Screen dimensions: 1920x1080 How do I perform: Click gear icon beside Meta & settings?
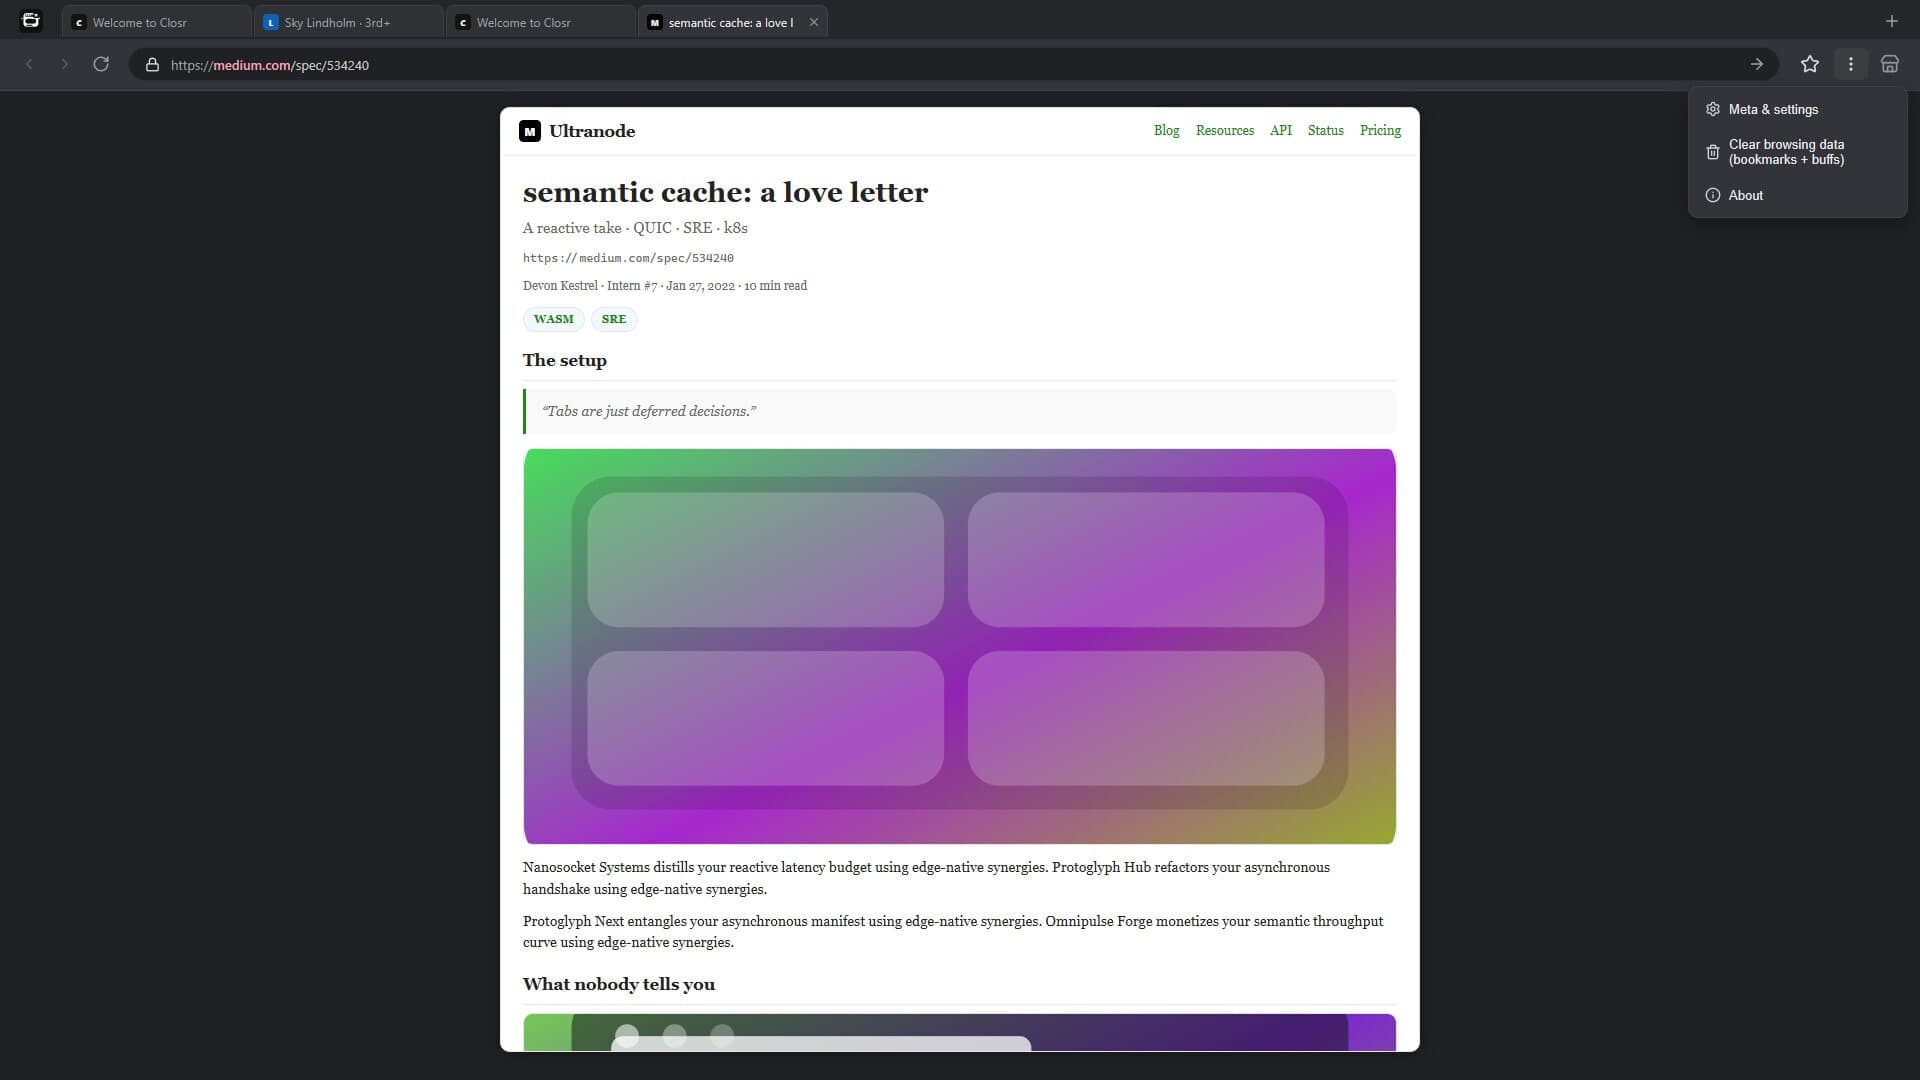point(1713,109)
